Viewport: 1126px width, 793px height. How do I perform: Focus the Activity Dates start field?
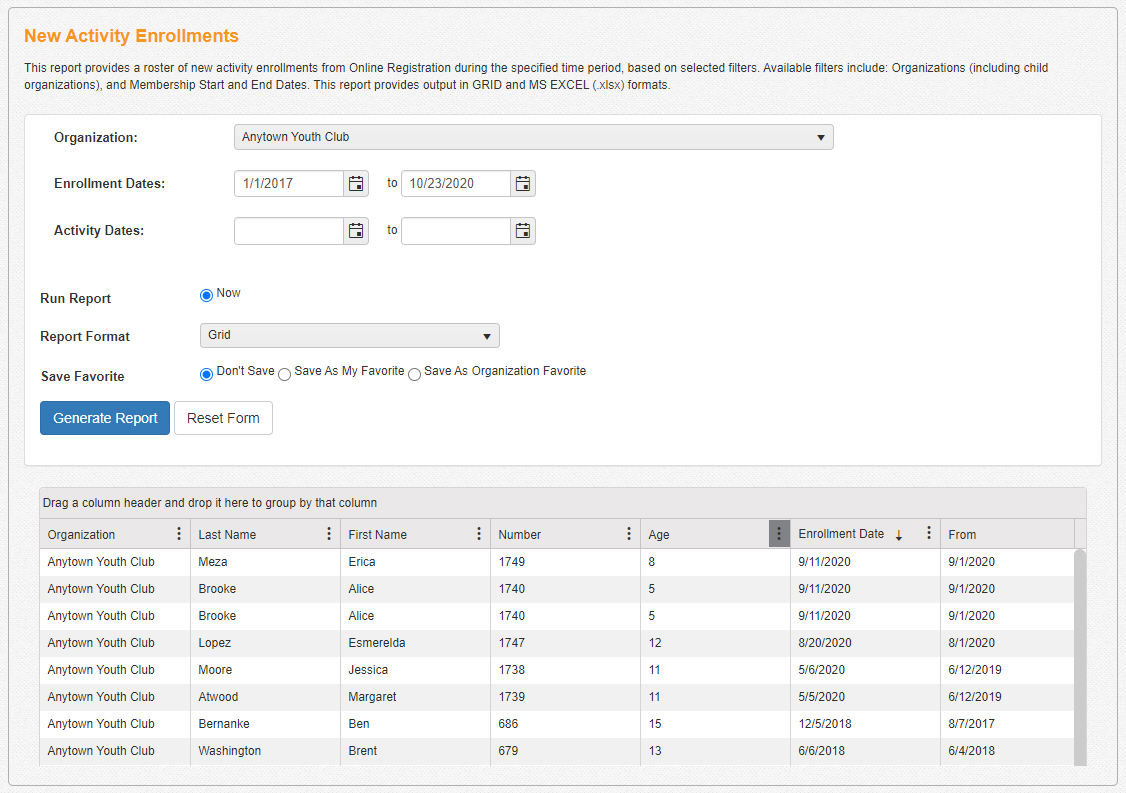pyautogui.click(x=289, y=231)
